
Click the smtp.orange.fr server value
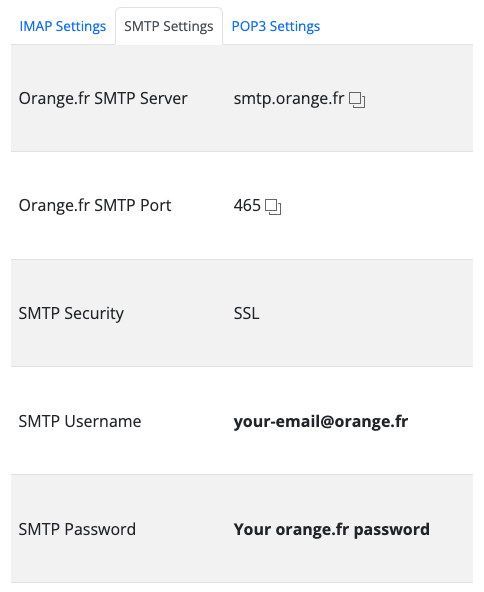click(289, 99)
